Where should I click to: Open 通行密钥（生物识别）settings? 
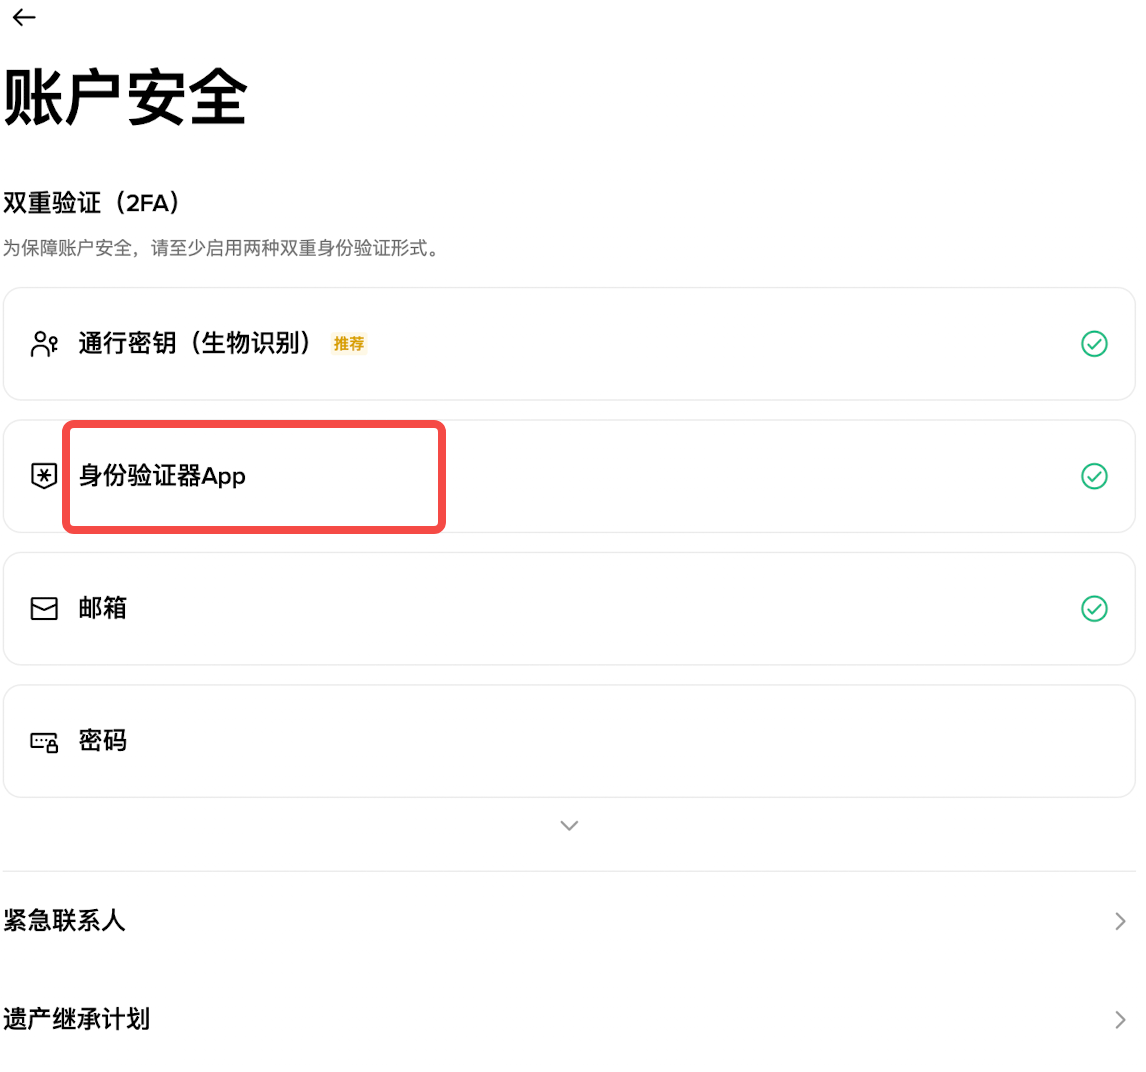195,344
